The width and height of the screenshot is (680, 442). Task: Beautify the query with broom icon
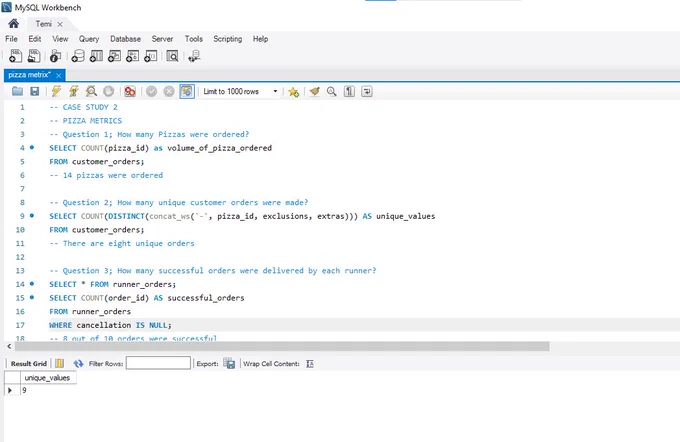(314, 92)
